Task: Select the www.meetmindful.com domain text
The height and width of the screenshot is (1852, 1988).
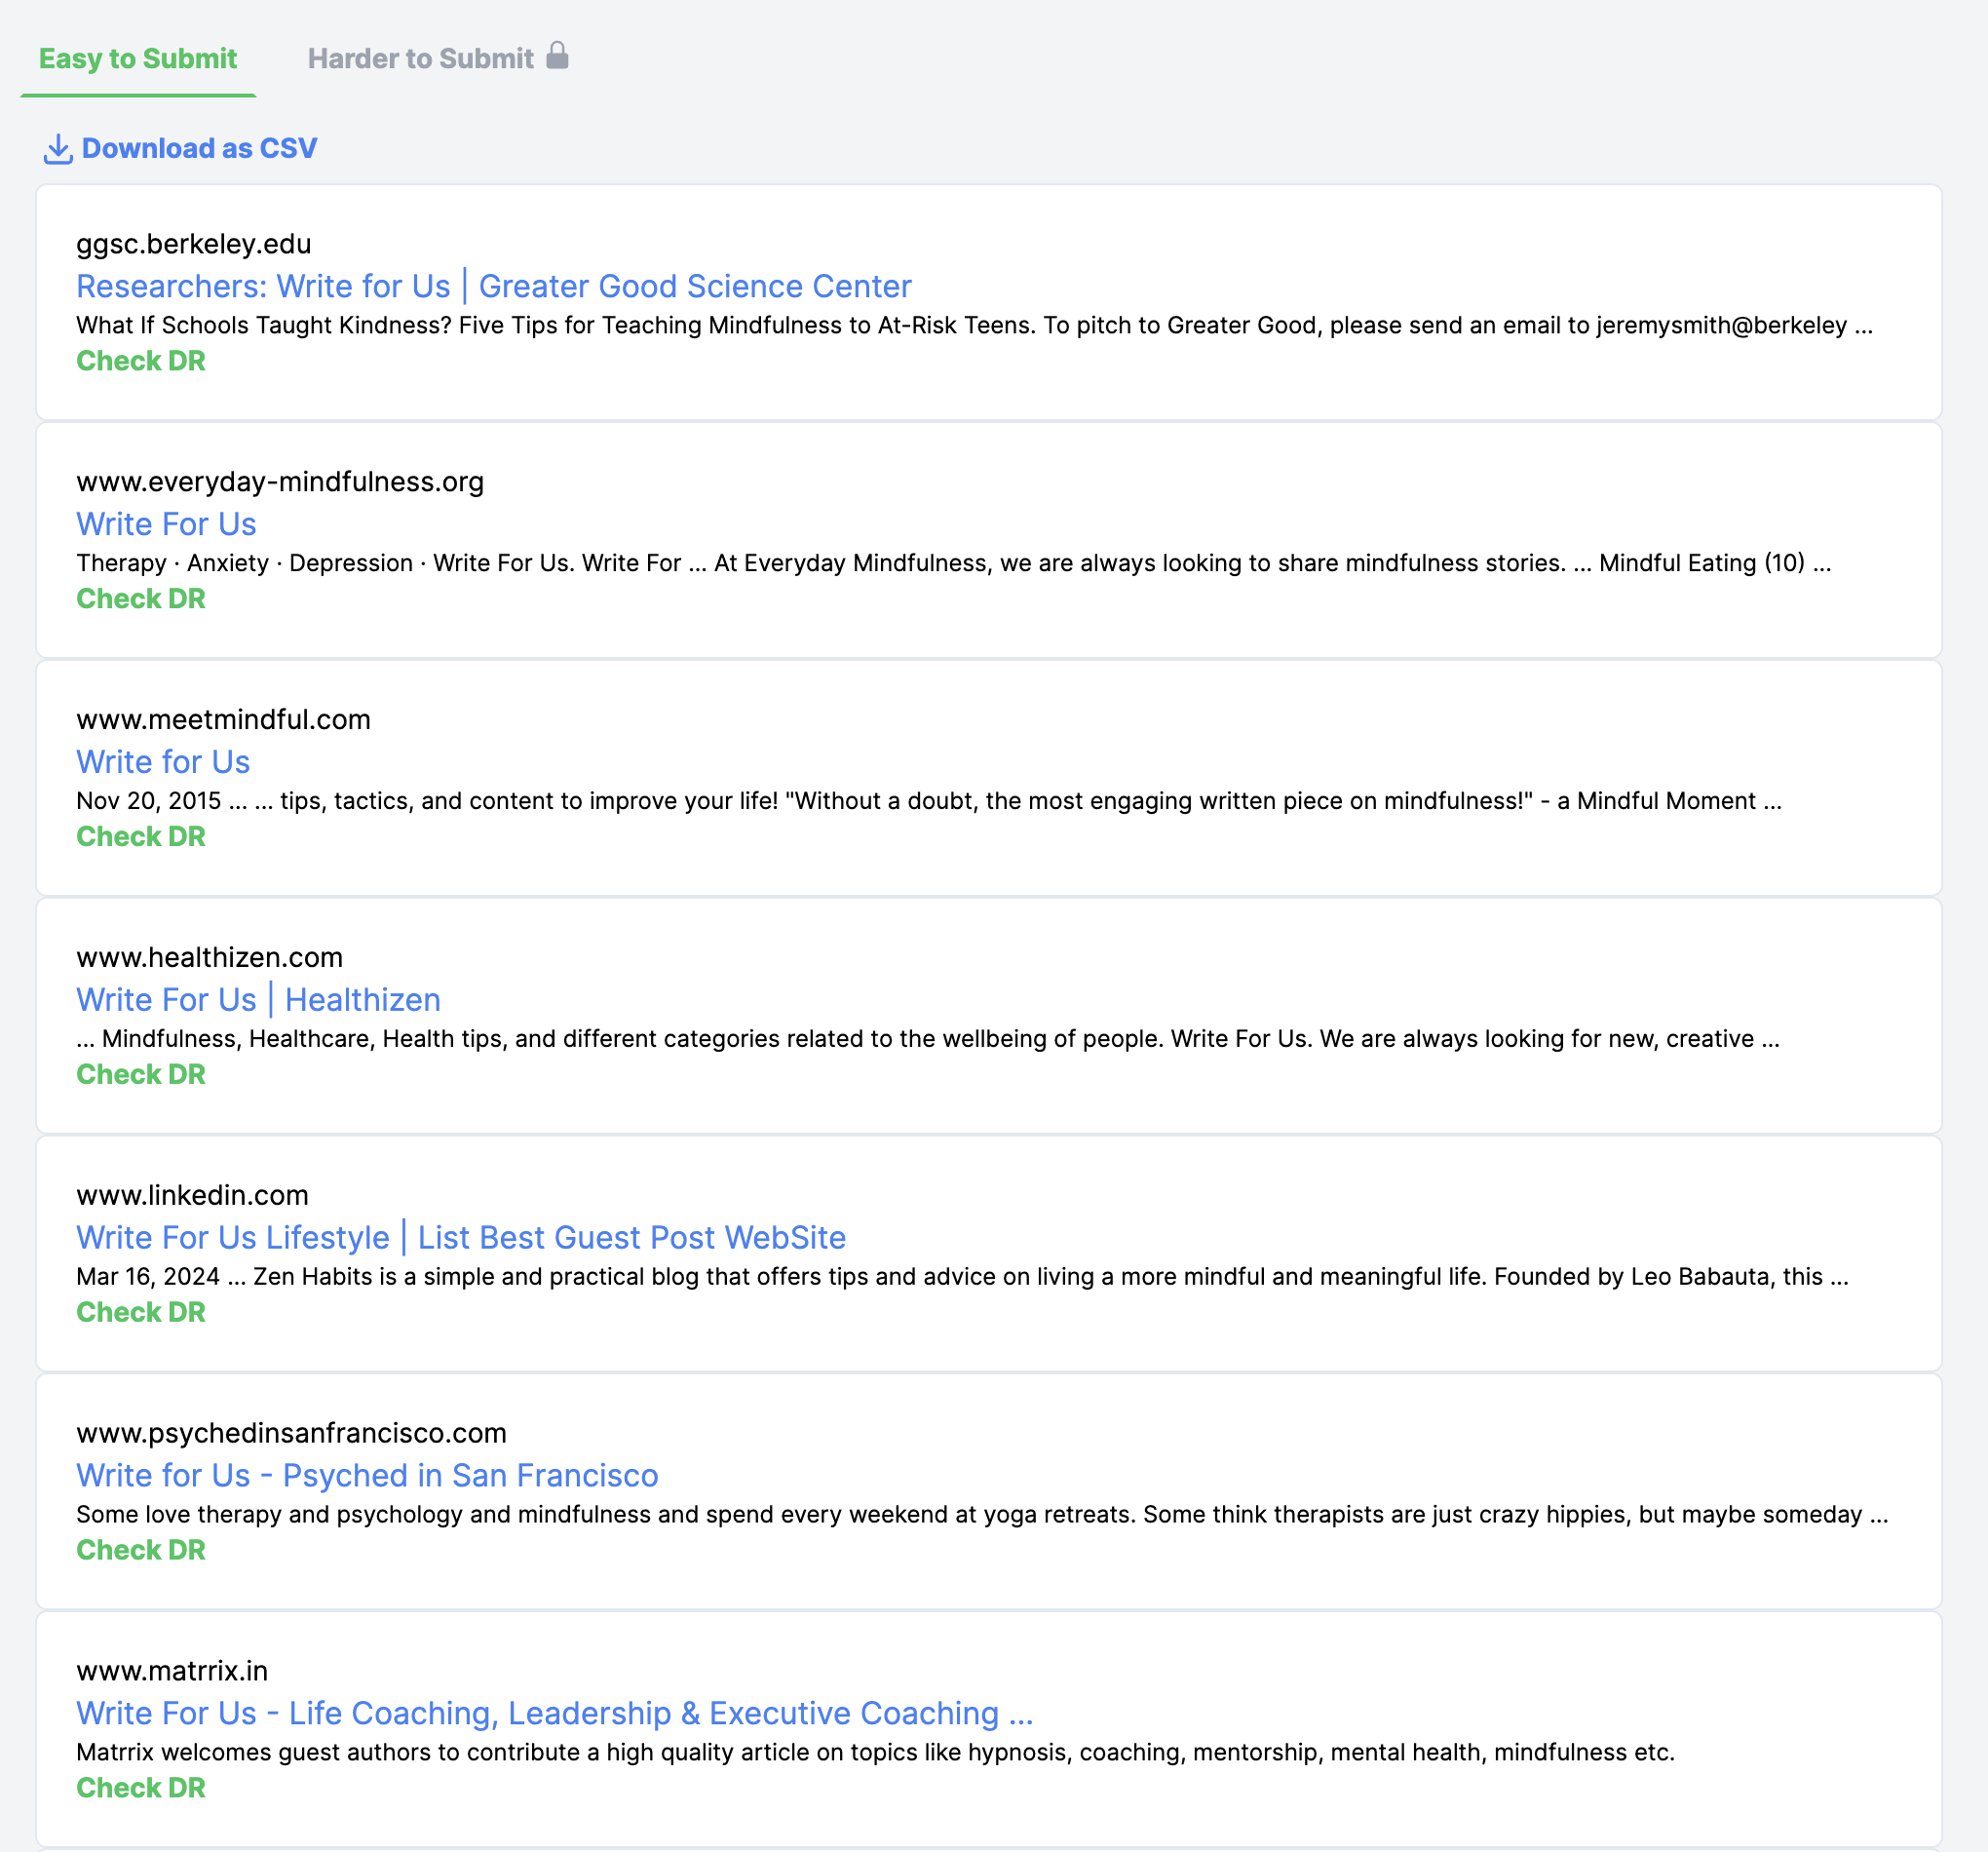Action: [x=224, y=720]
